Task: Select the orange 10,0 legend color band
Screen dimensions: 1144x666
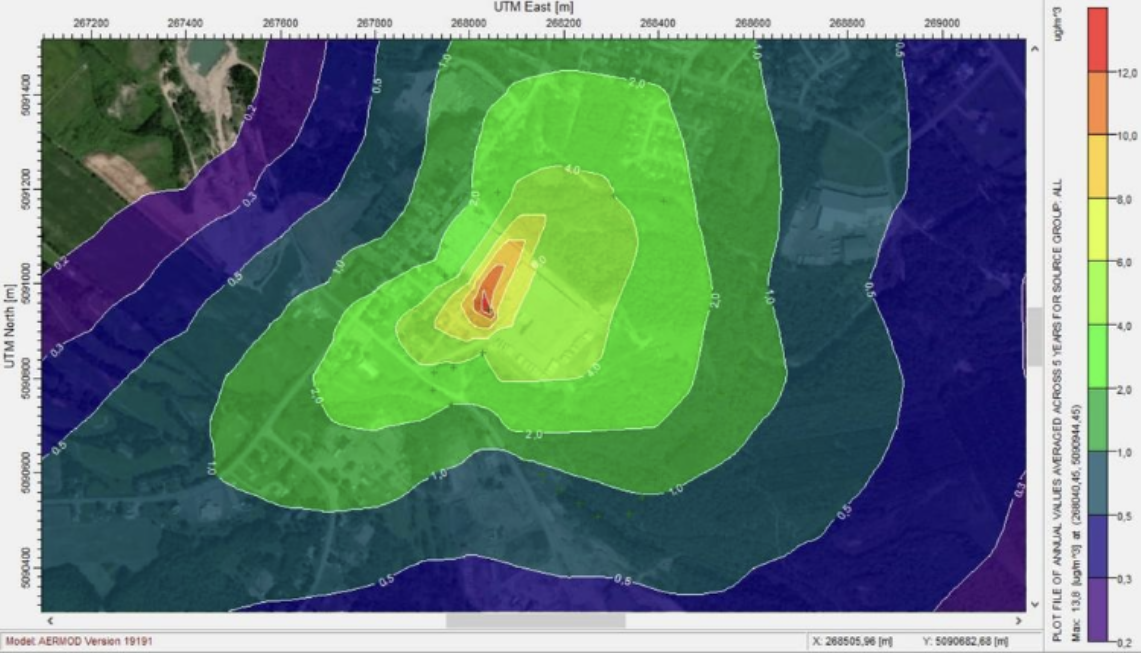Action: click(1098, 104)
